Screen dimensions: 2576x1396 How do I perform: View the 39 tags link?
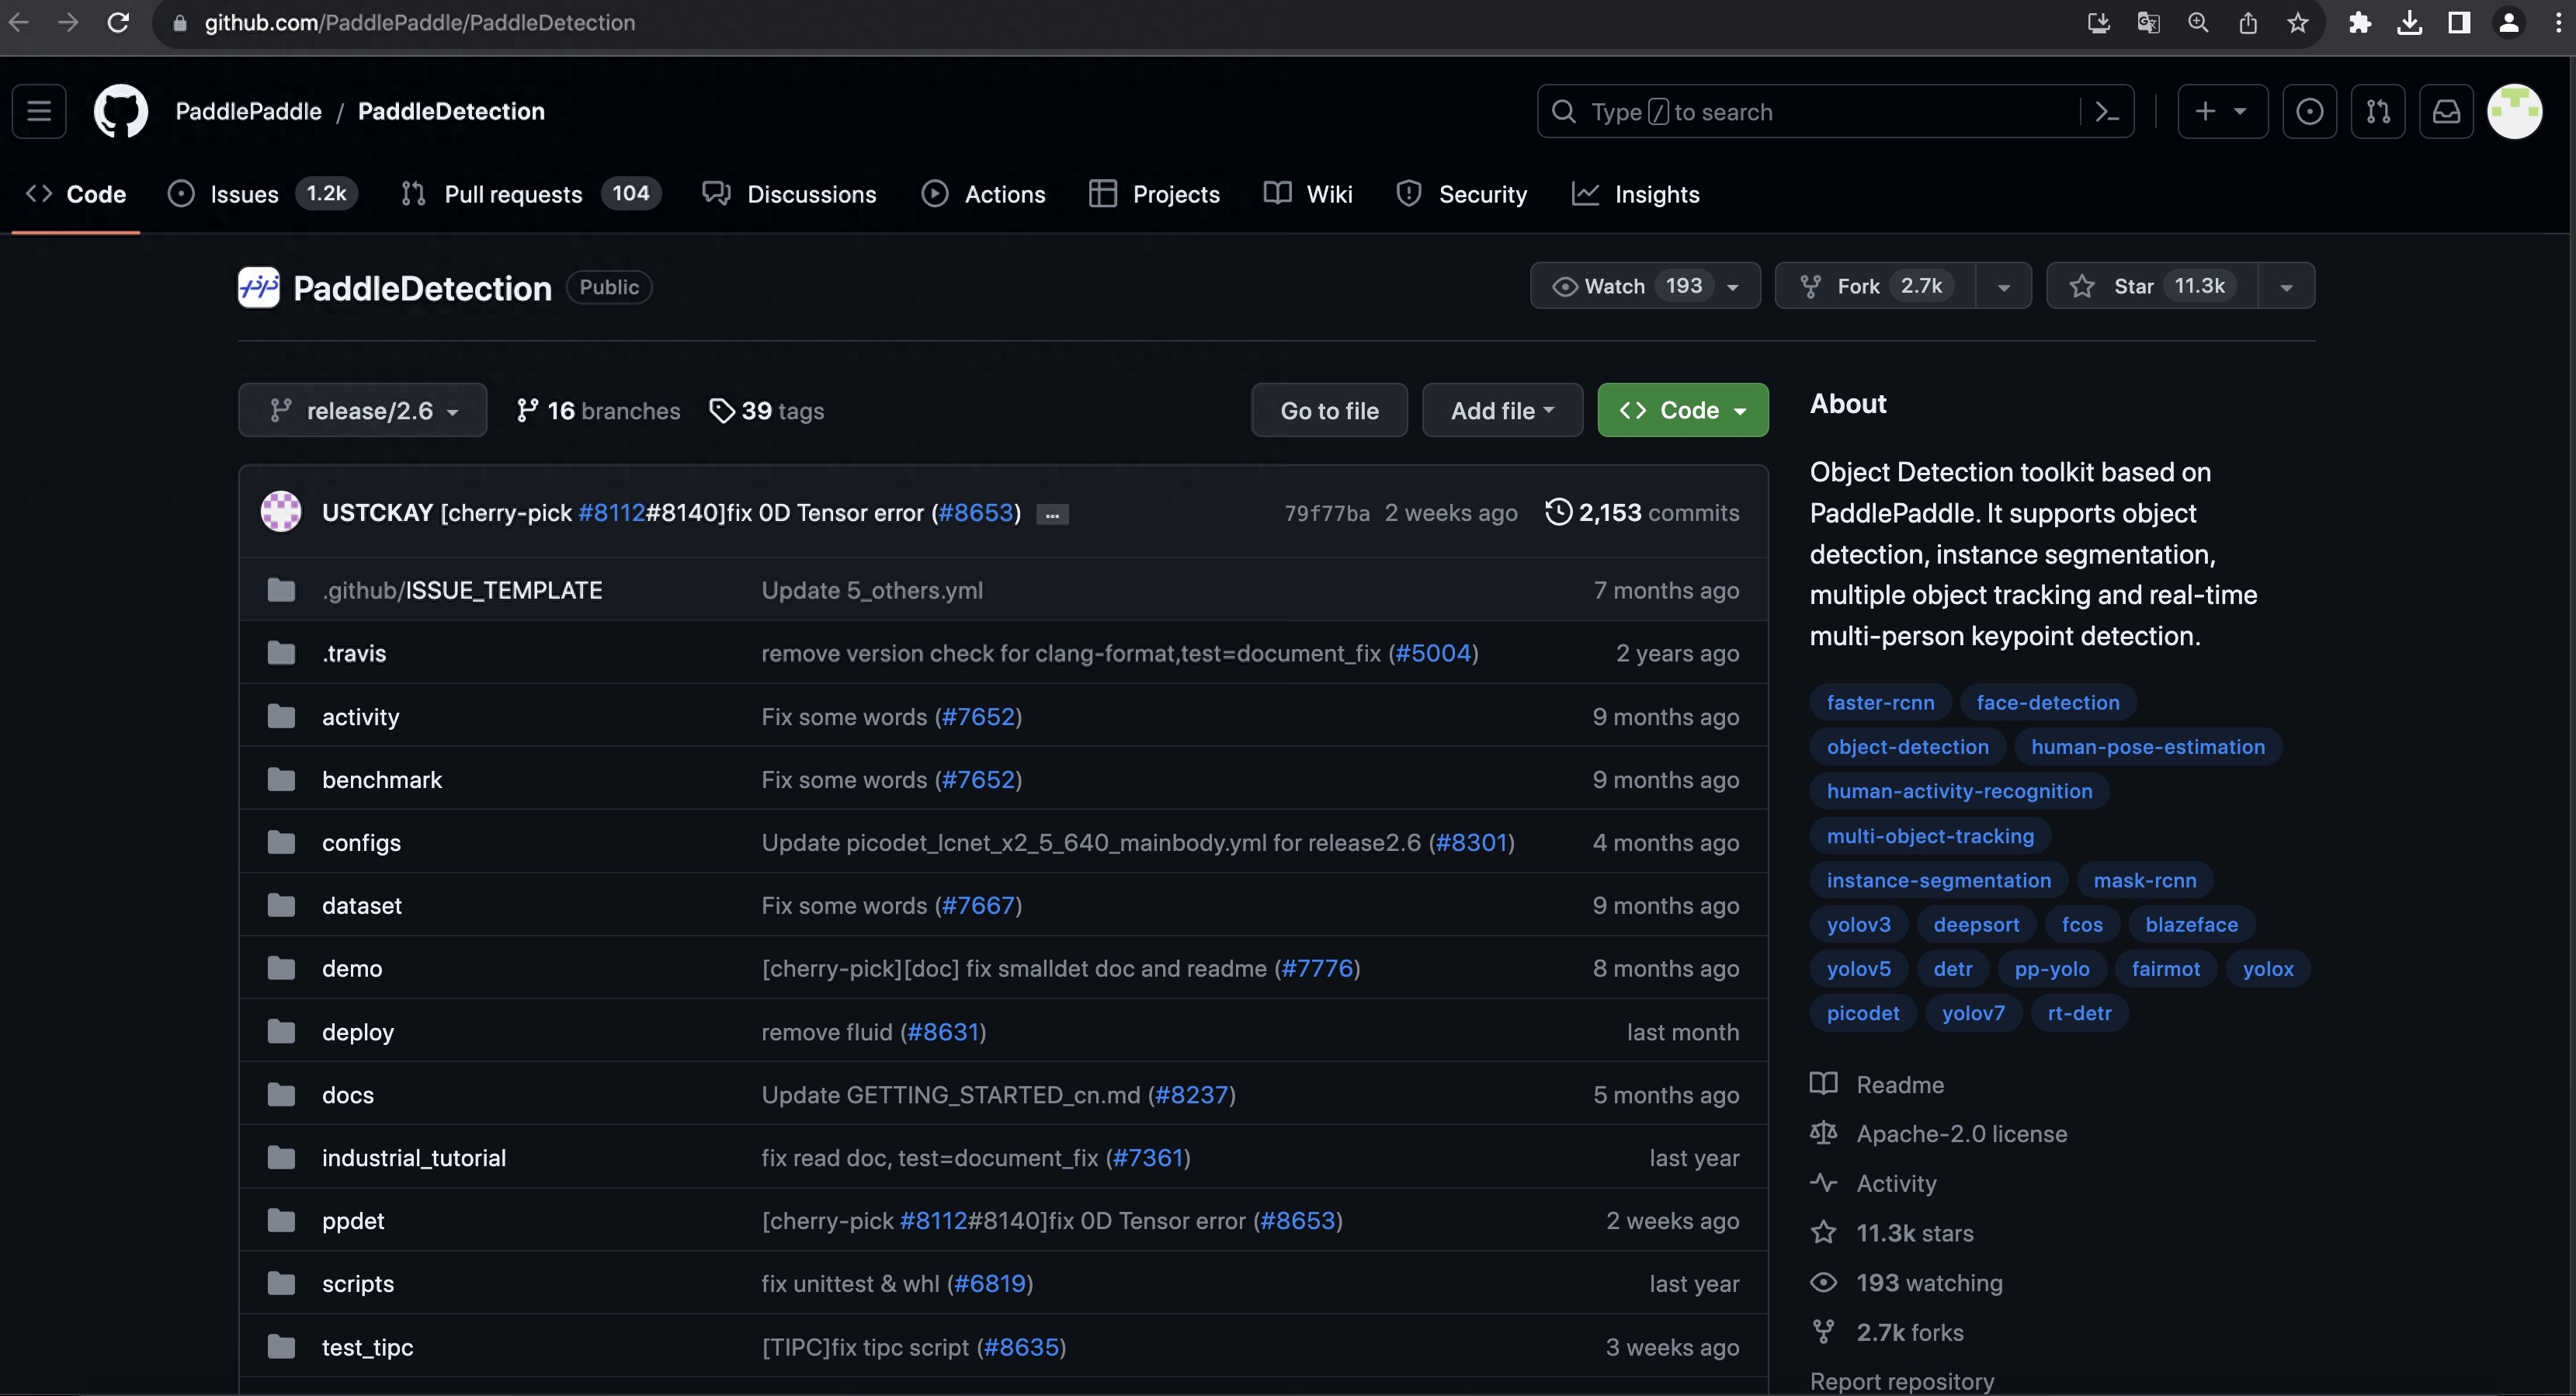pyautogui.click(x=766, y=411)
